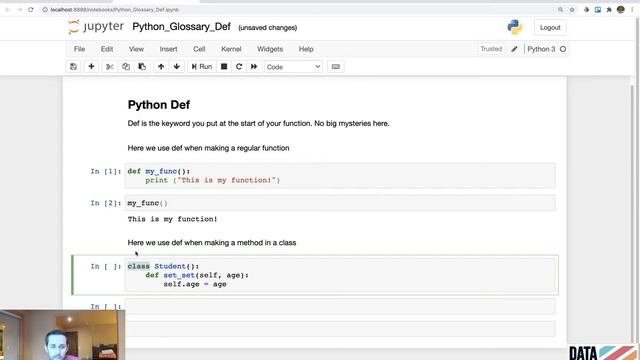The width and height of the screenshot is (640, 360).
Task: Open the browser profile avatar
Action: 621,9
